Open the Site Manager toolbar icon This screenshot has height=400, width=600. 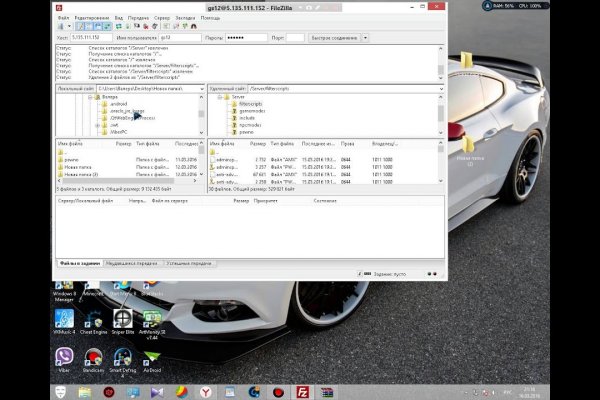point(62,27)
